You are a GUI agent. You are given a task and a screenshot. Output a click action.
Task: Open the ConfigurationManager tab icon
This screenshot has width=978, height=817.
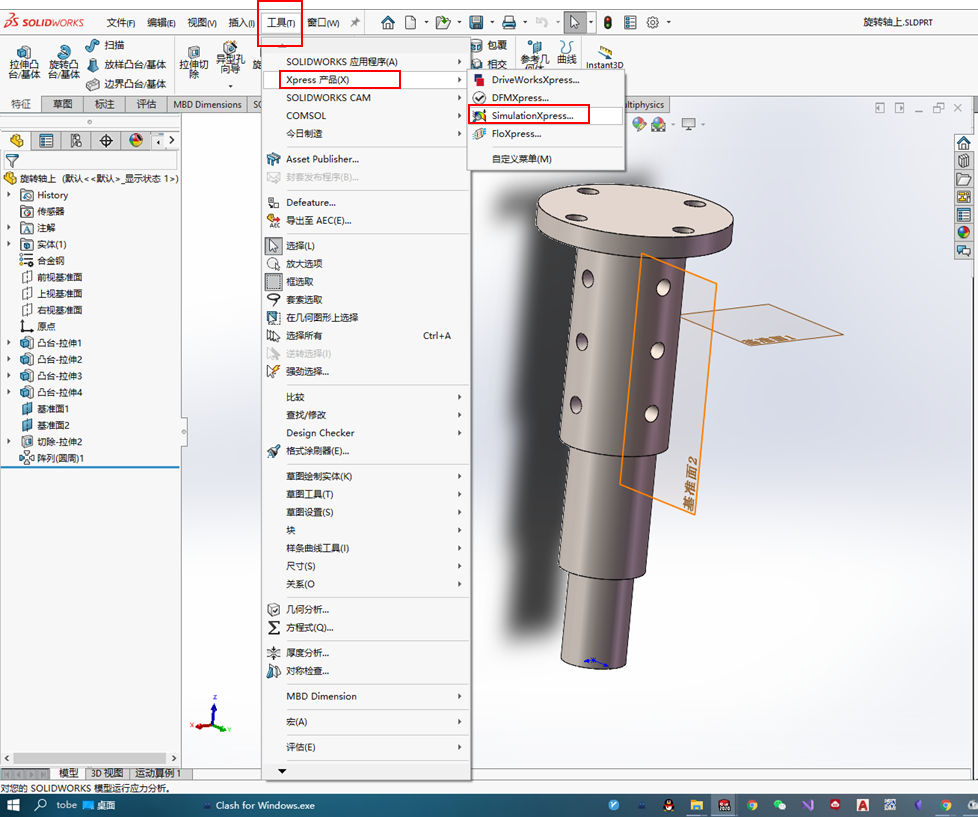pyautogui.click(x=76, y=141)
